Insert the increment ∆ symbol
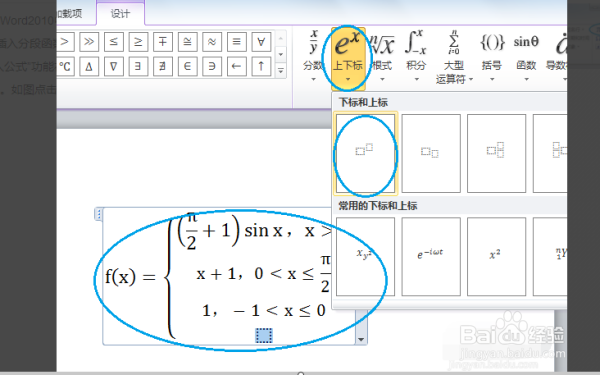This screenshot has width=600, height=375. tap(89, 66)
